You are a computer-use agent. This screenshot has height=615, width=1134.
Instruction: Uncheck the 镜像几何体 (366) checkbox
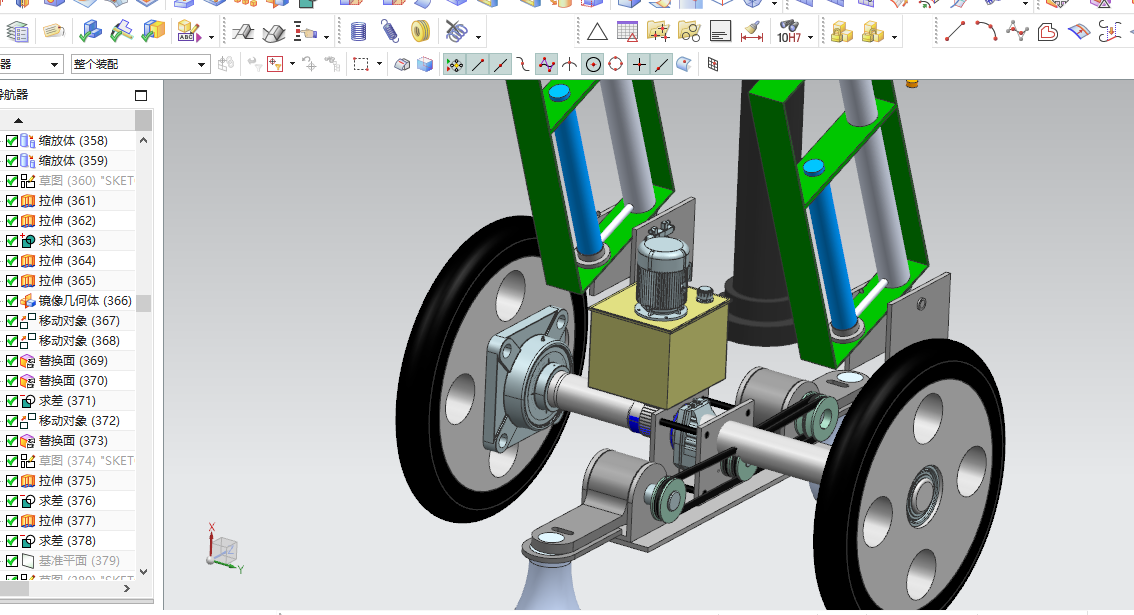(12, 300)
